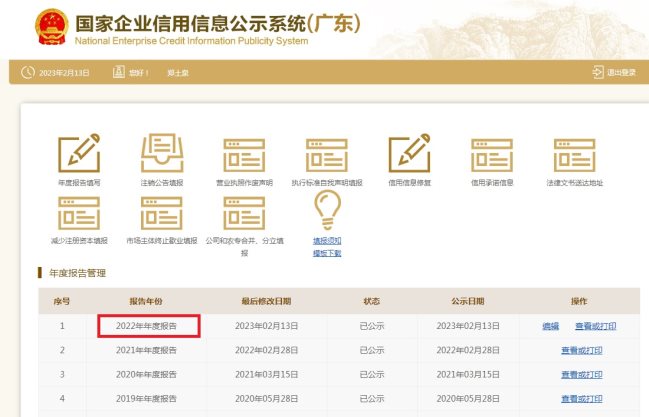This screenshot has height=417, width=649.
Task: Click the 市场主体终止歇业填报 icon
Action: (x=162, y=213)
